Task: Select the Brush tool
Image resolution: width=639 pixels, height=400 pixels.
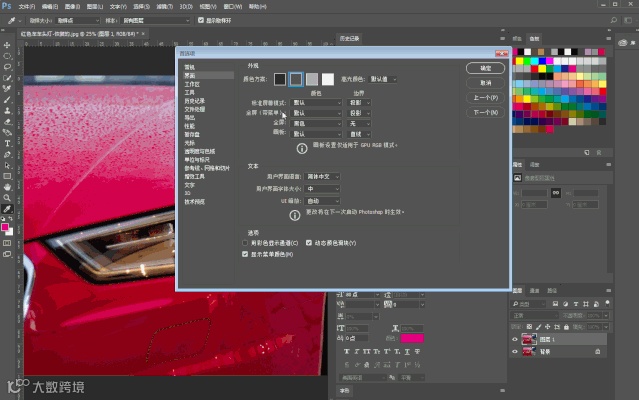Action: point(7,100)
